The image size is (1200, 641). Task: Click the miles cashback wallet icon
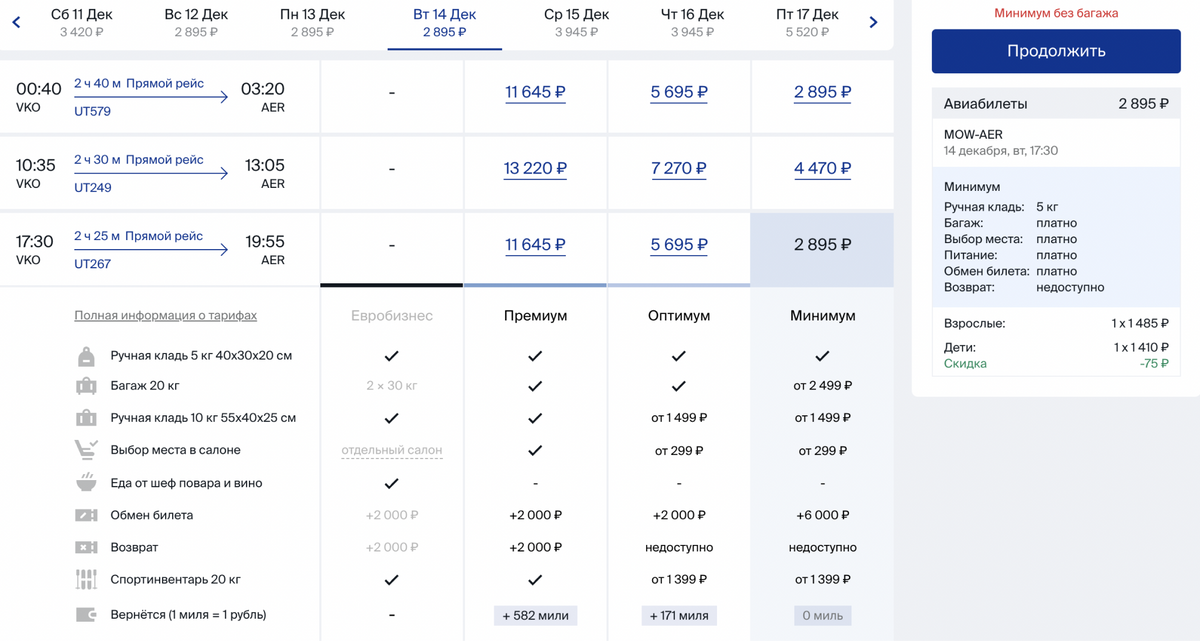86,614
